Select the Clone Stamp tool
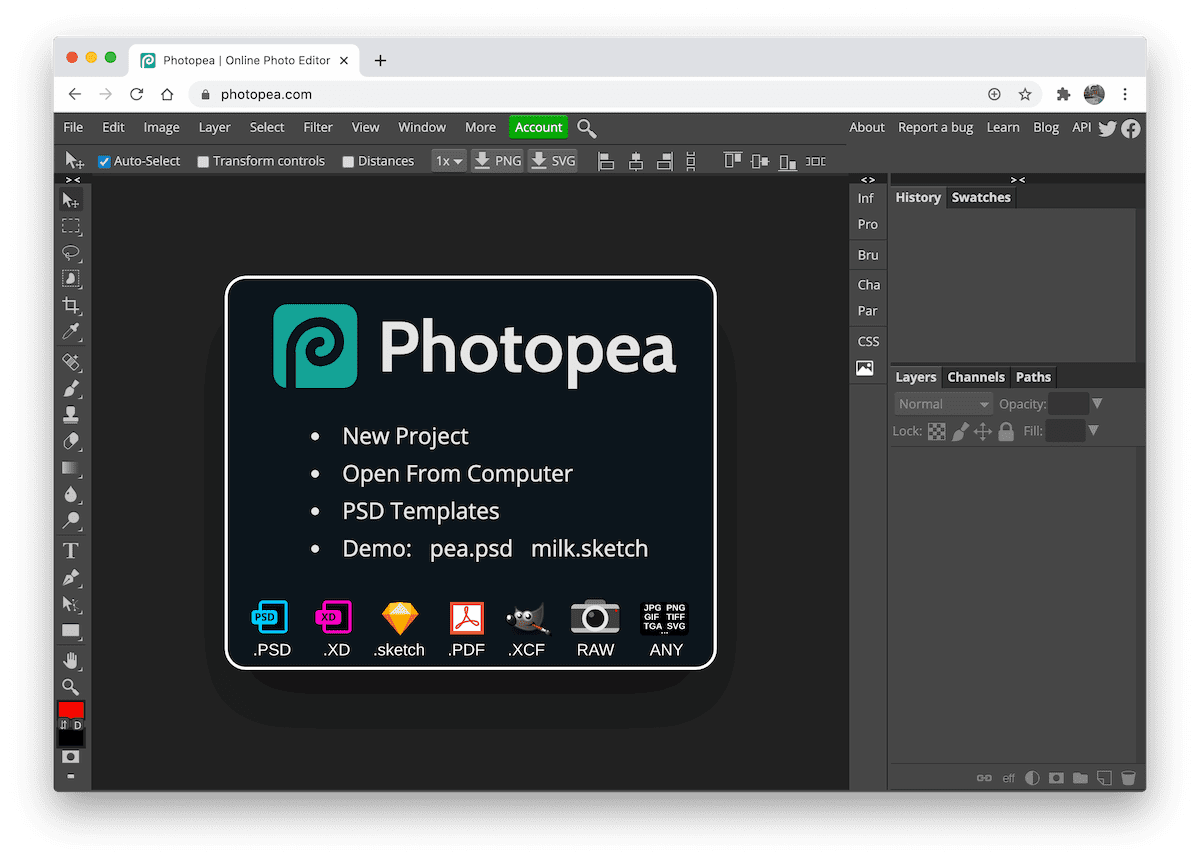 point(71,414)
